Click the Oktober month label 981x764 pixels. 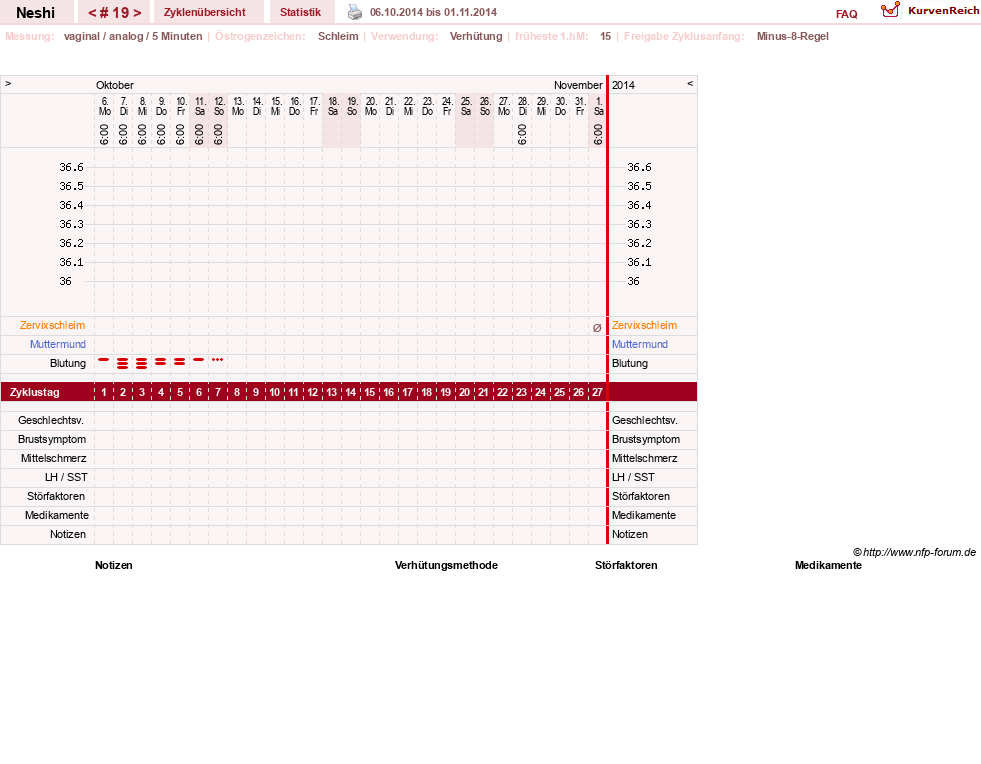(x=114, y=85)
